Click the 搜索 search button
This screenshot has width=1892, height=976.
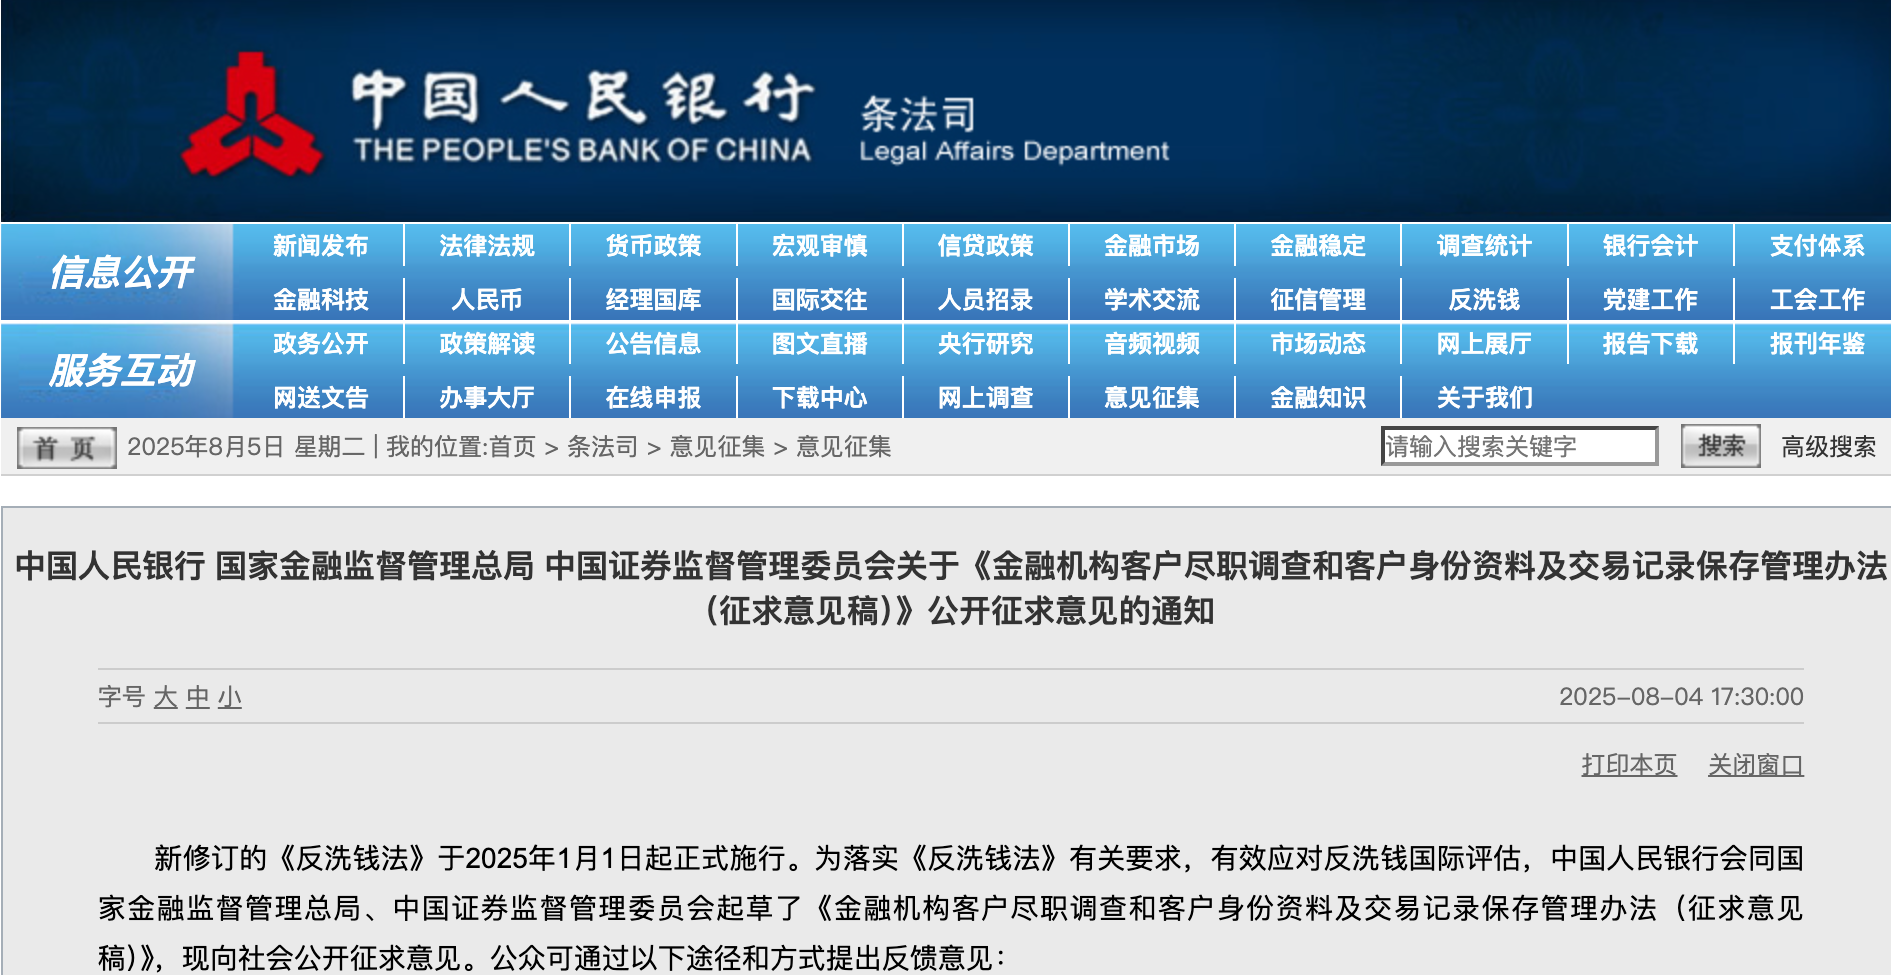(1720, 446)
